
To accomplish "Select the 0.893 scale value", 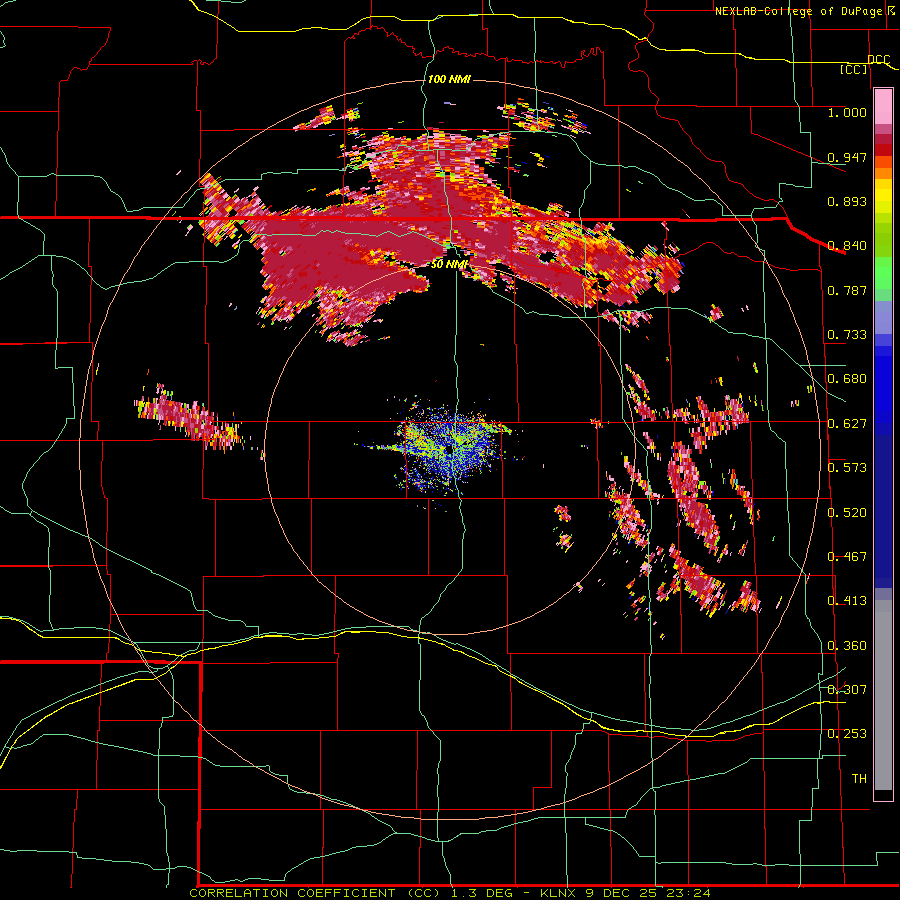I will 847,201.
